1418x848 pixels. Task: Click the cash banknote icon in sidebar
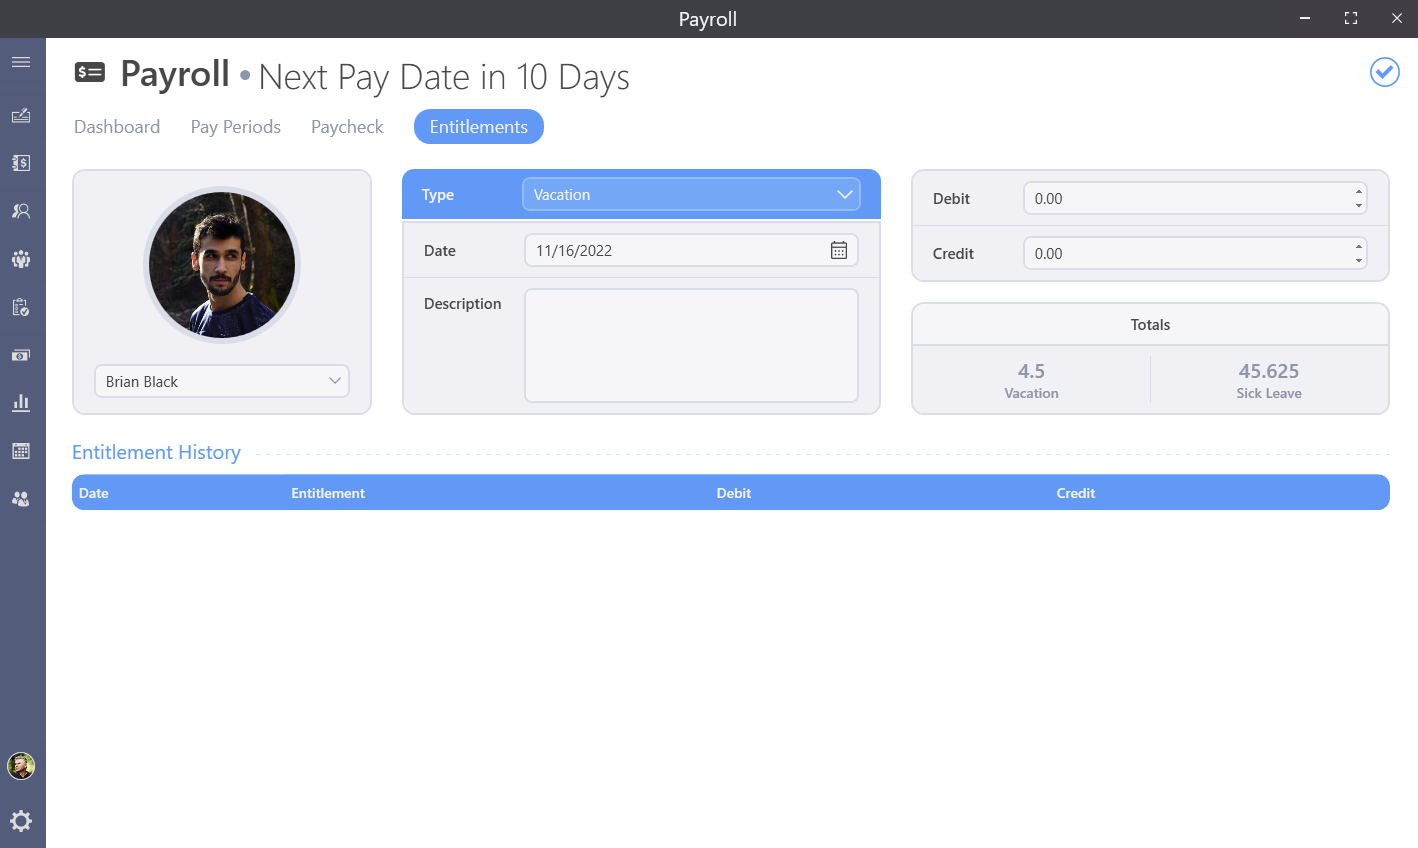[x=21, y=355]
